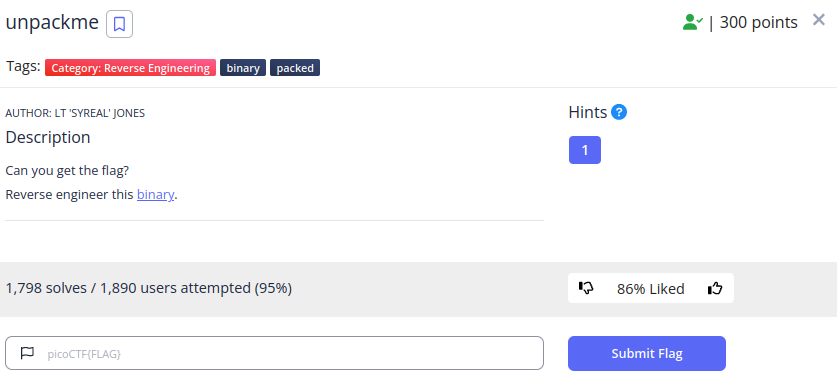Click the green solved-user status icon
Image resolution: width=837 pixels, height=380 pixels.
point(693,22)
